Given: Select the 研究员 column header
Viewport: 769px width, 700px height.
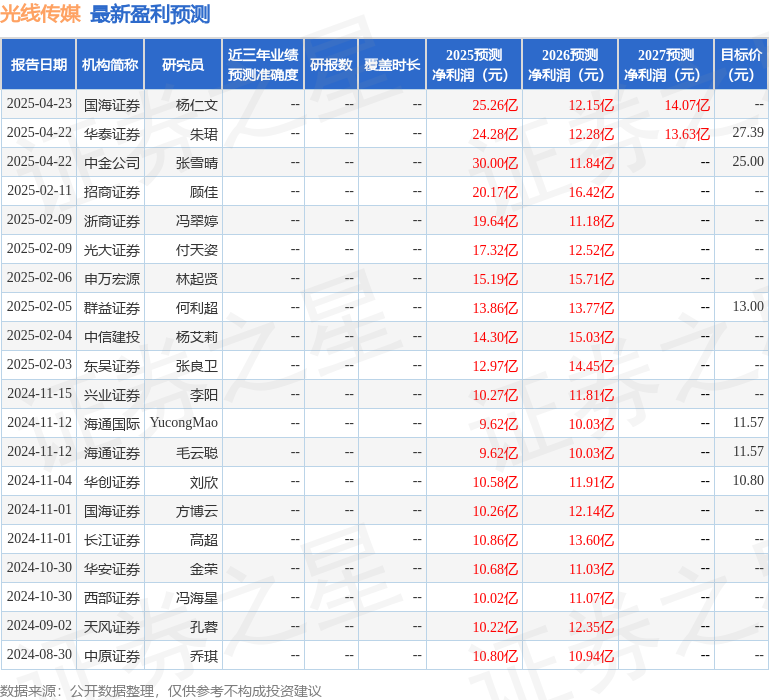Looking at the screenshot, I should pyautogui.click(x=183, y=65).
